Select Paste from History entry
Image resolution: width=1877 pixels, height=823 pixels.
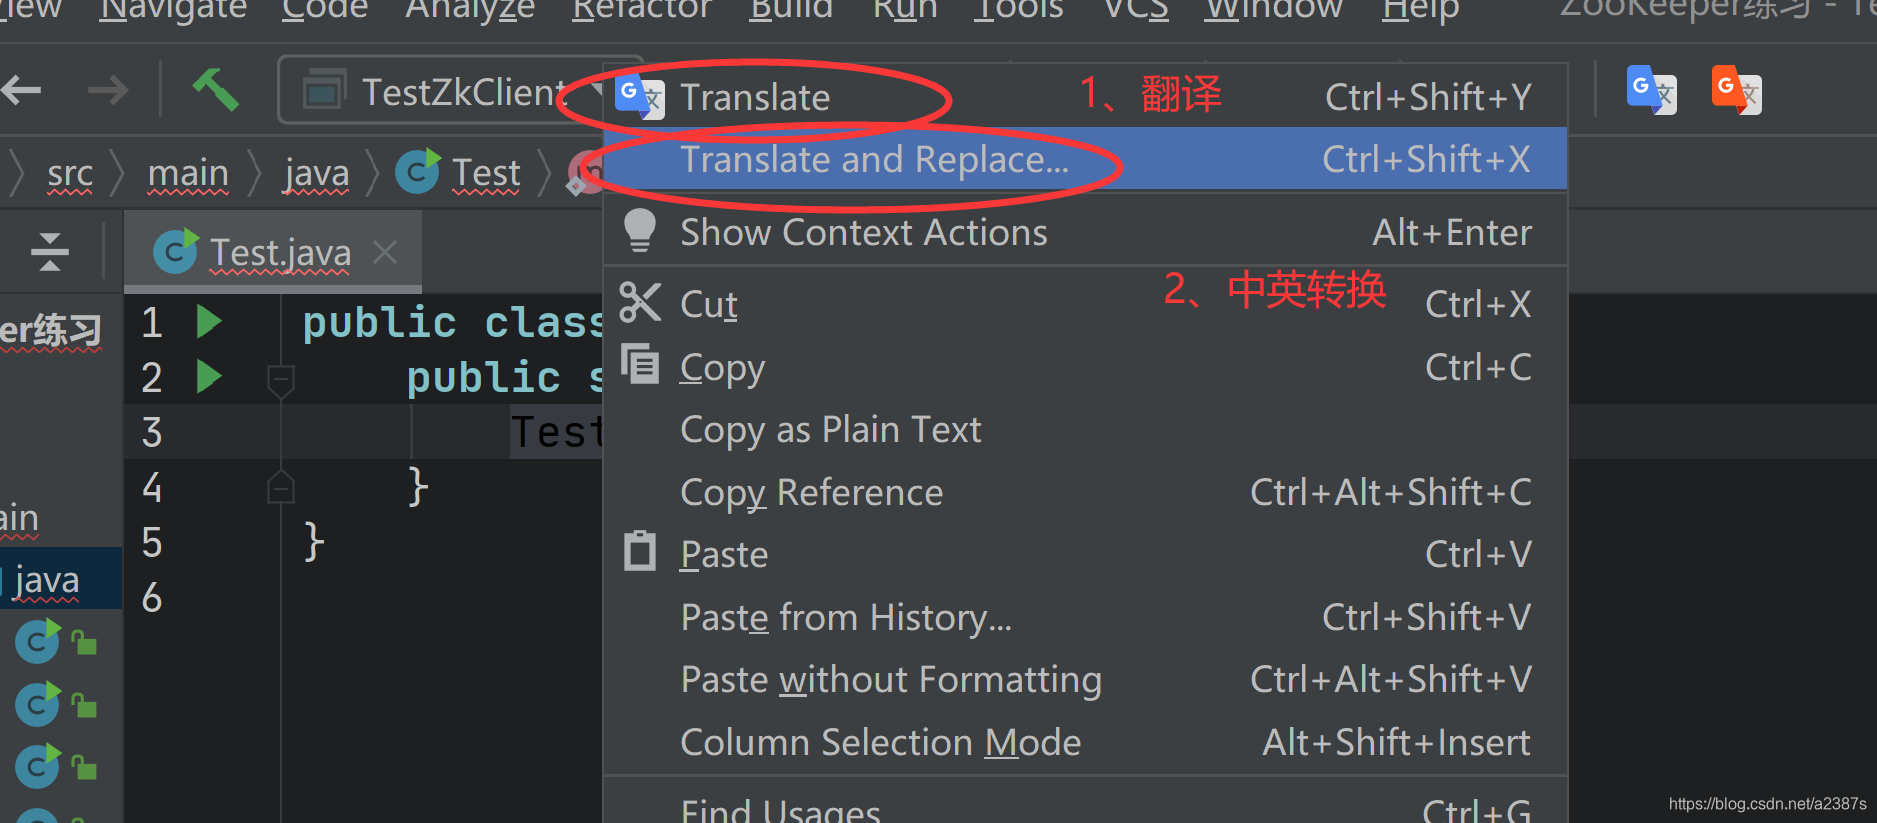coord(1085,617)
